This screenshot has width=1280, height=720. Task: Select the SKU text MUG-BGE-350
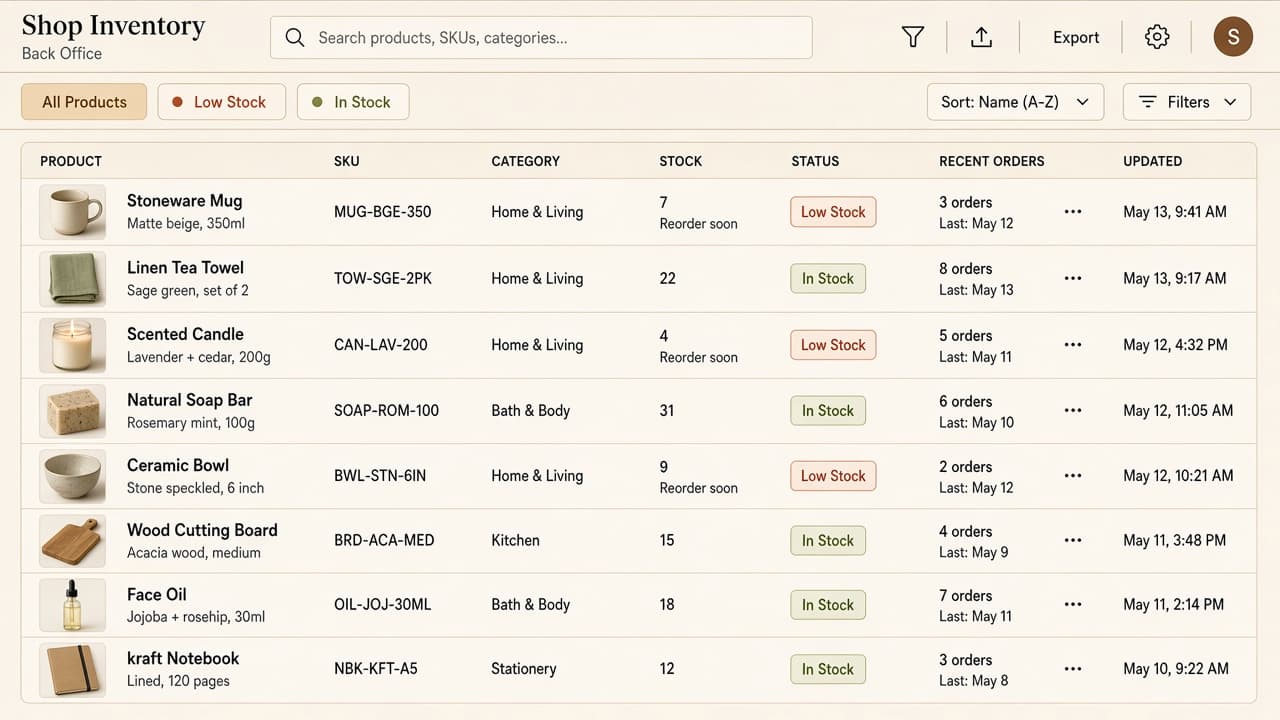(x=383, y=212)
